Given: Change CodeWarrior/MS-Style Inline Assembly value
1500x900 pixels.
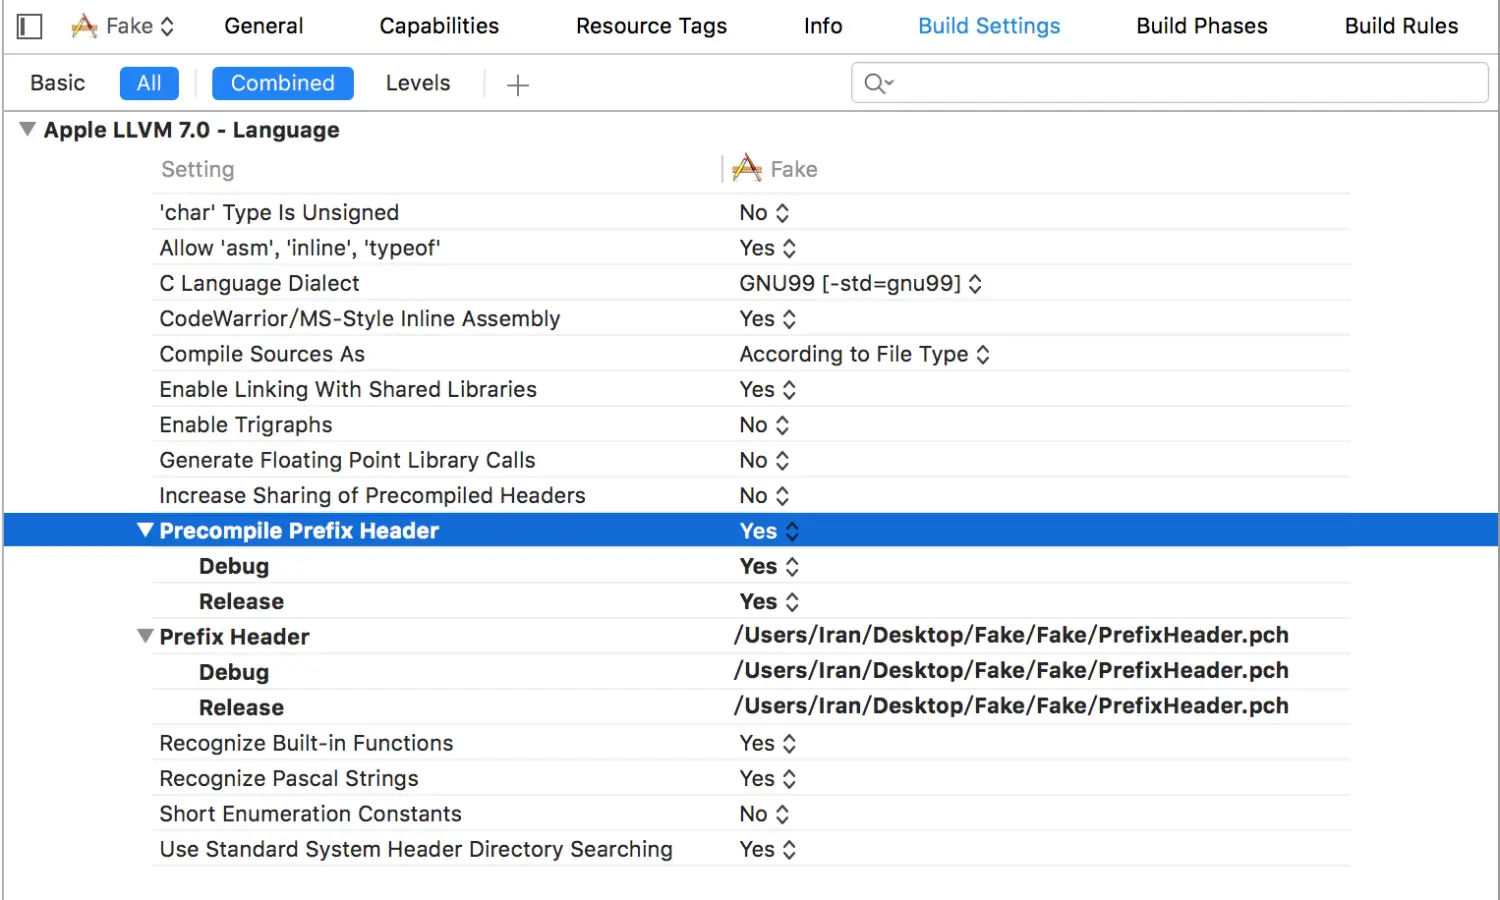Looking at the screenshot, I should click(x=767, y=319).
